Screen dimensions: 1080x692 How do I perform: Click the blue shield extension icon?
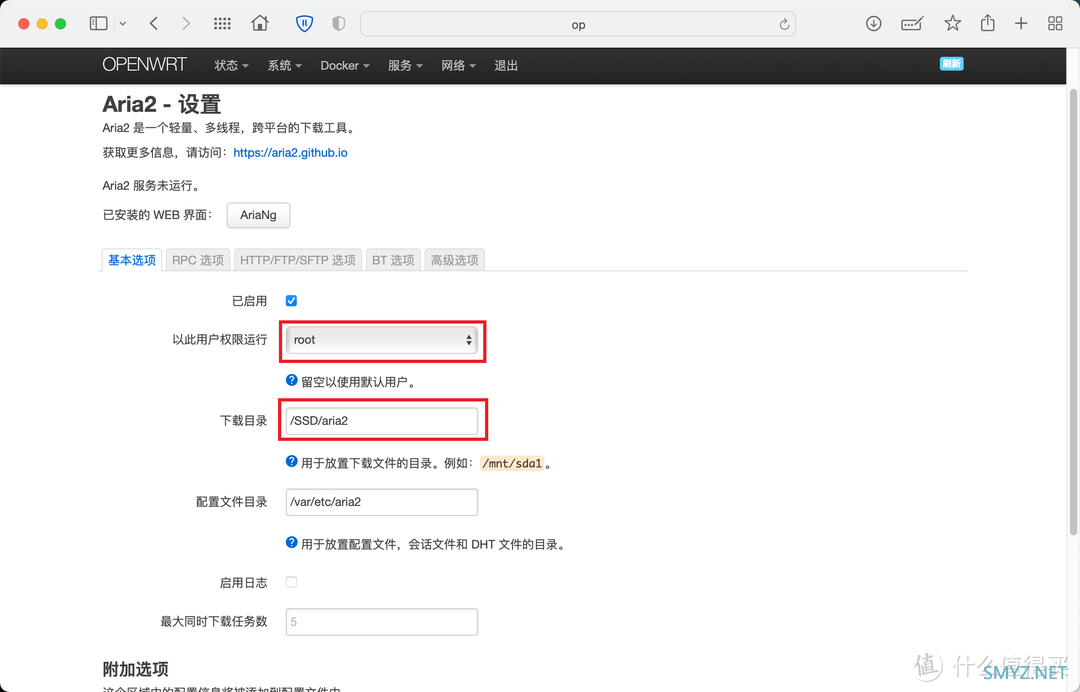(x=304, y=24)
